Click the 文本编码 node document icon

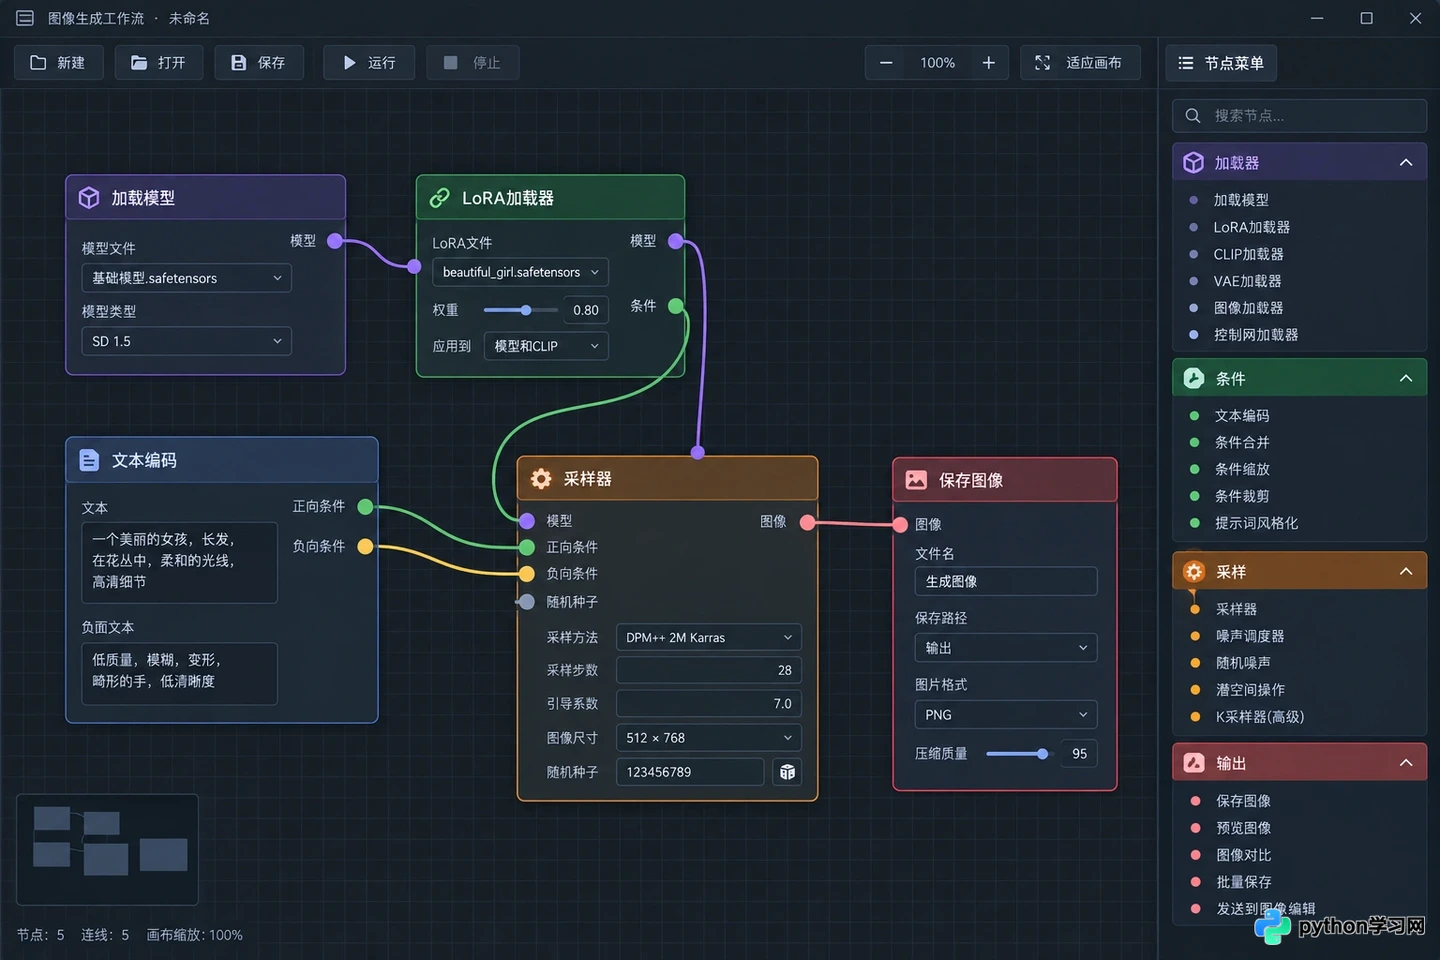tap(89, 460)
